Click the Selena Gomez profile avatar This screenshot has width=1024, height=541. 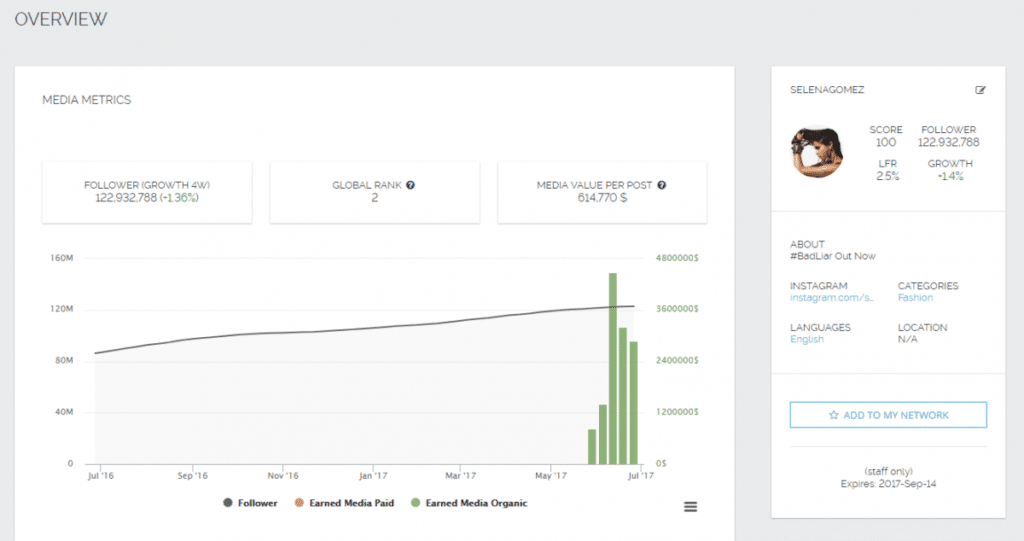(x=815, y=152)
